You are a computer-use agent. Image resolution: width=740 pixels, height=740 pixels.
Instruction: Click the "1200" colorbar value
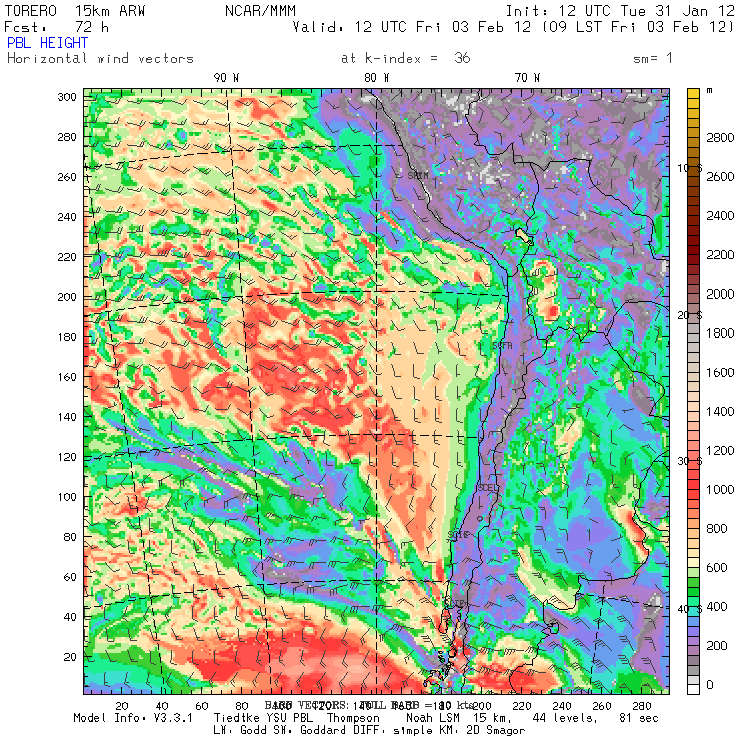(x=720, y=451)
